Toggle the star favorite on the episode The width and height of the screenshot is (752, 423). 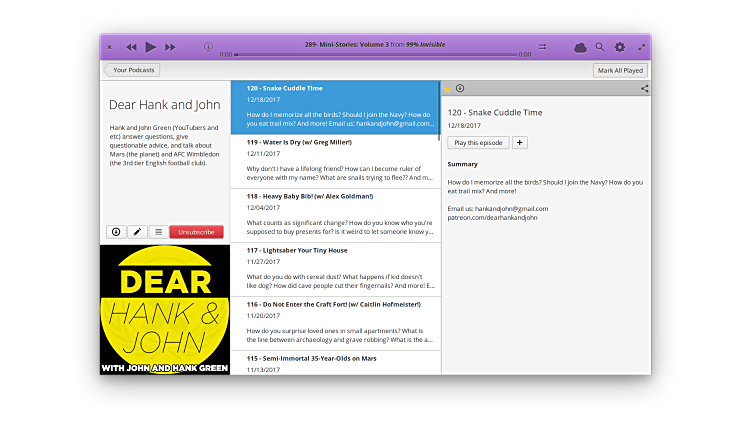[x=448, y=88]
